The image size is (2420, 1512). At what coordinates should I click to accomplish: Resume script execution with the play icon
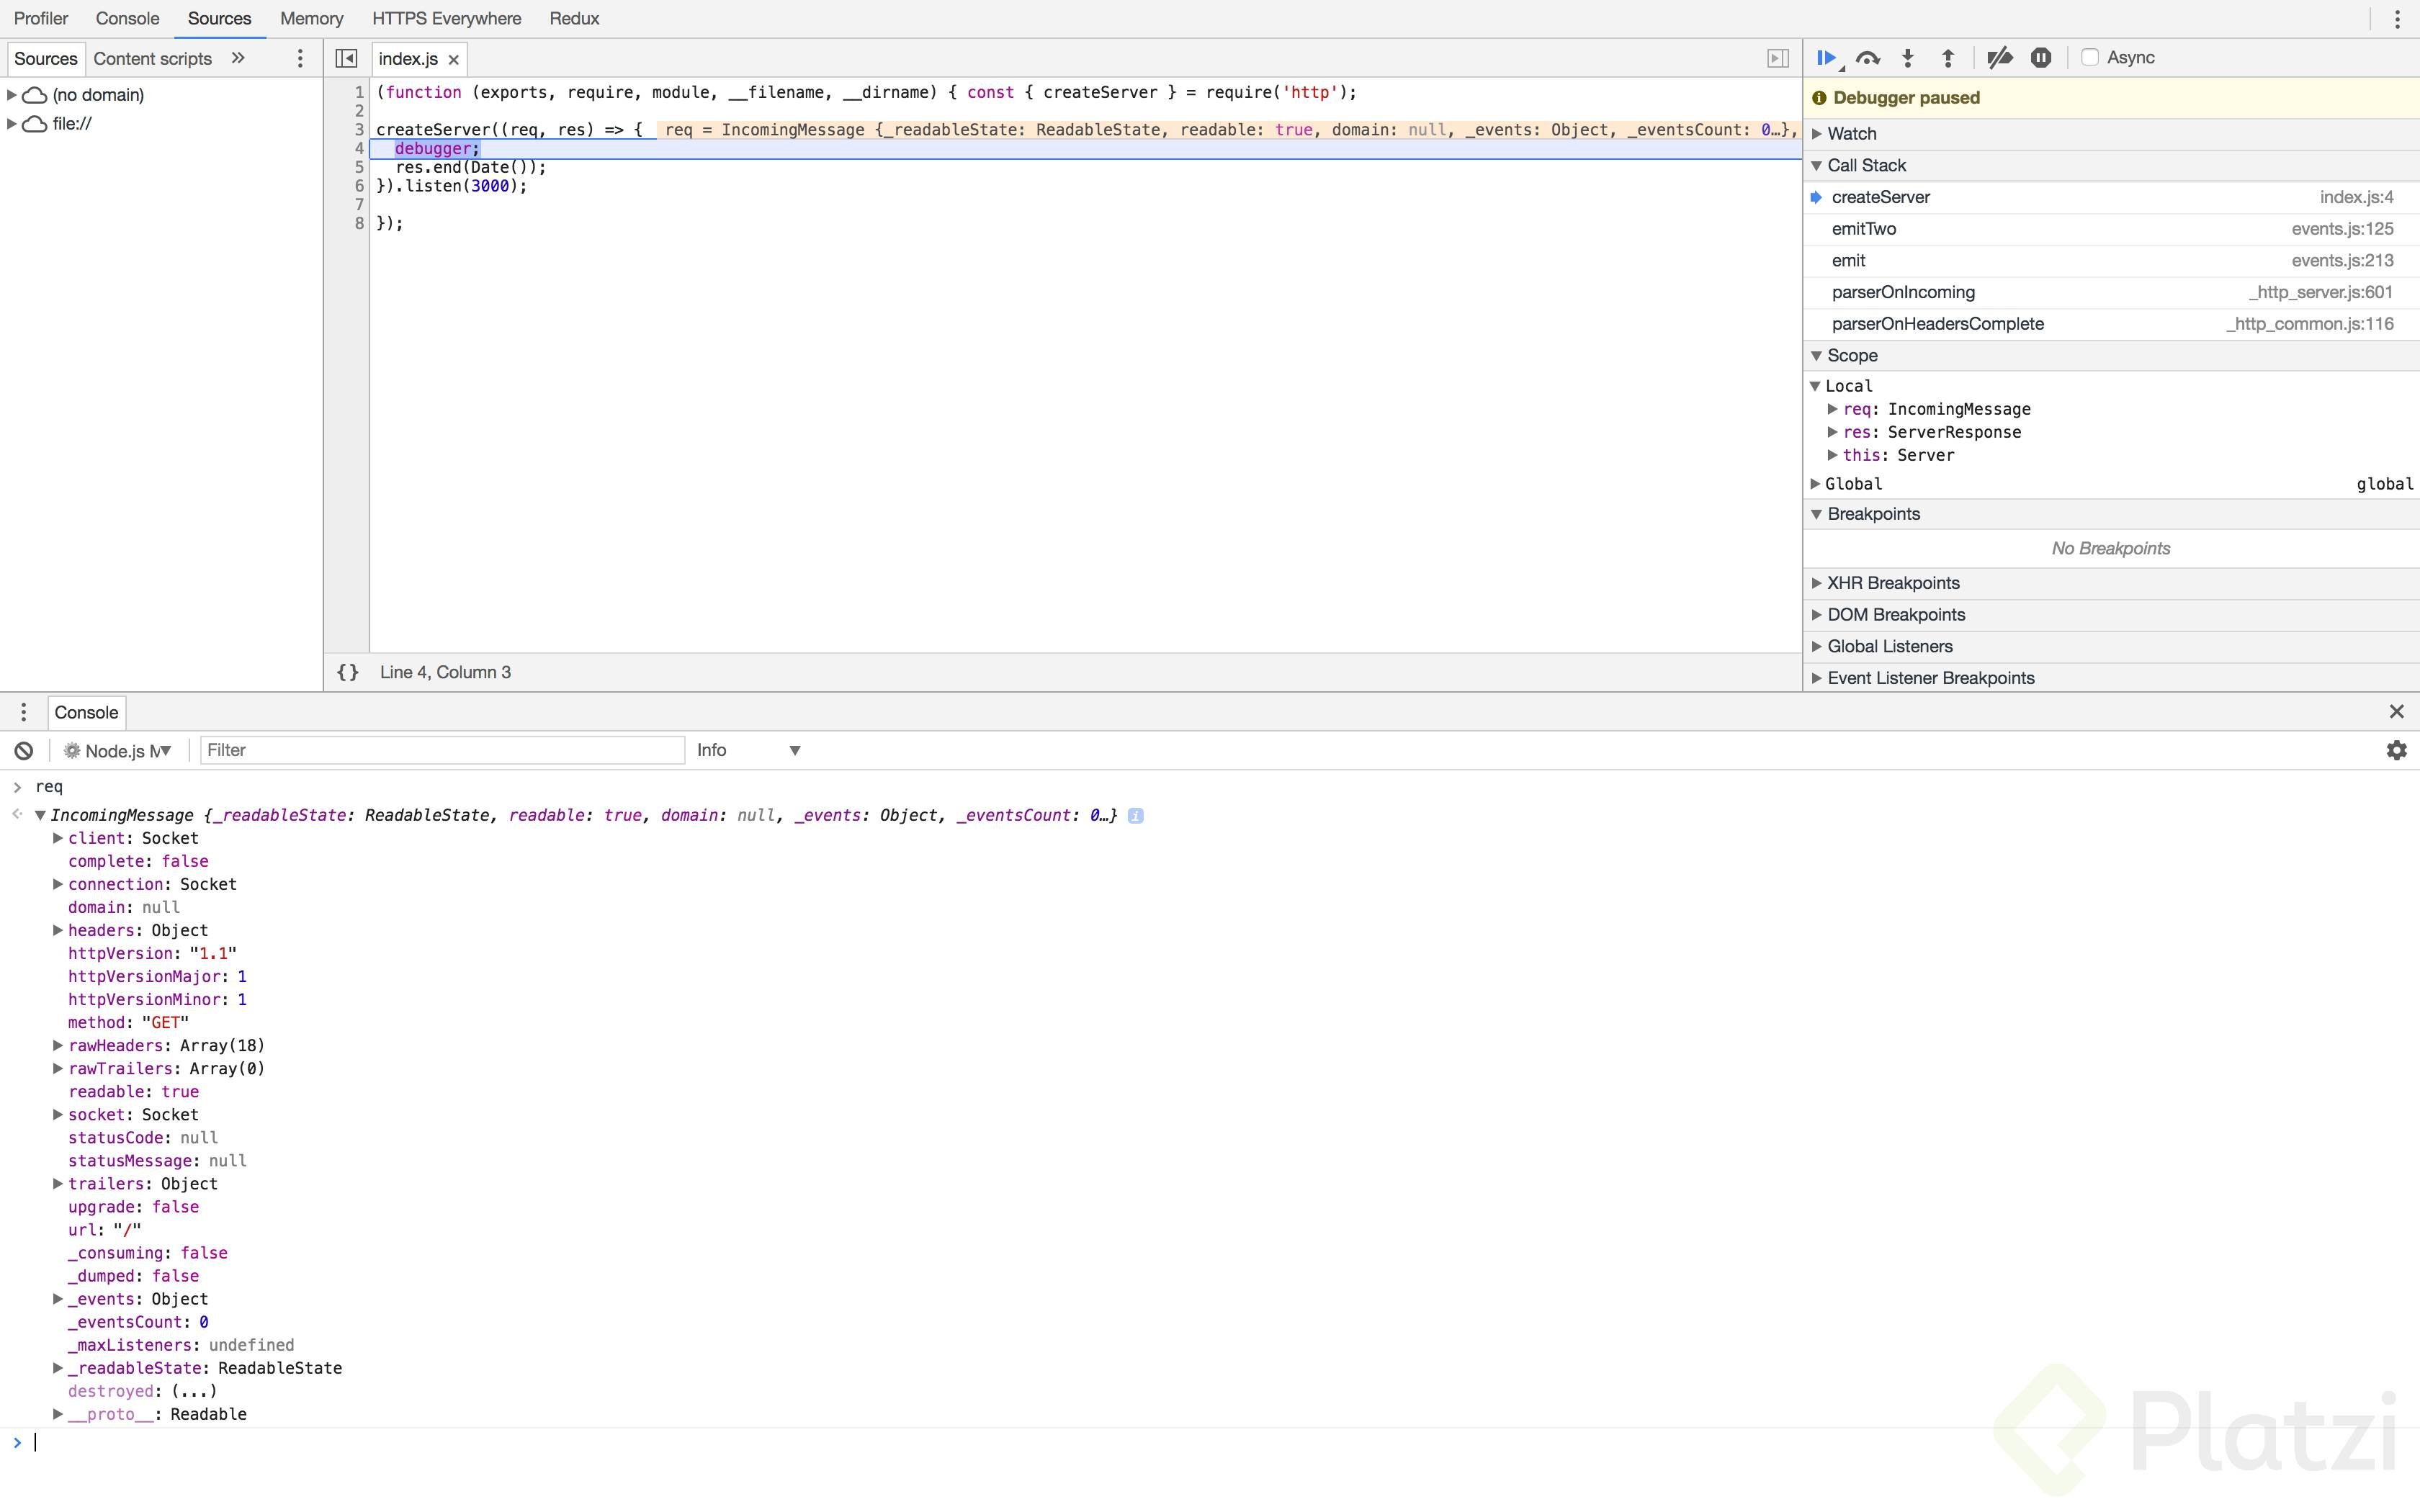(1827, 58)
